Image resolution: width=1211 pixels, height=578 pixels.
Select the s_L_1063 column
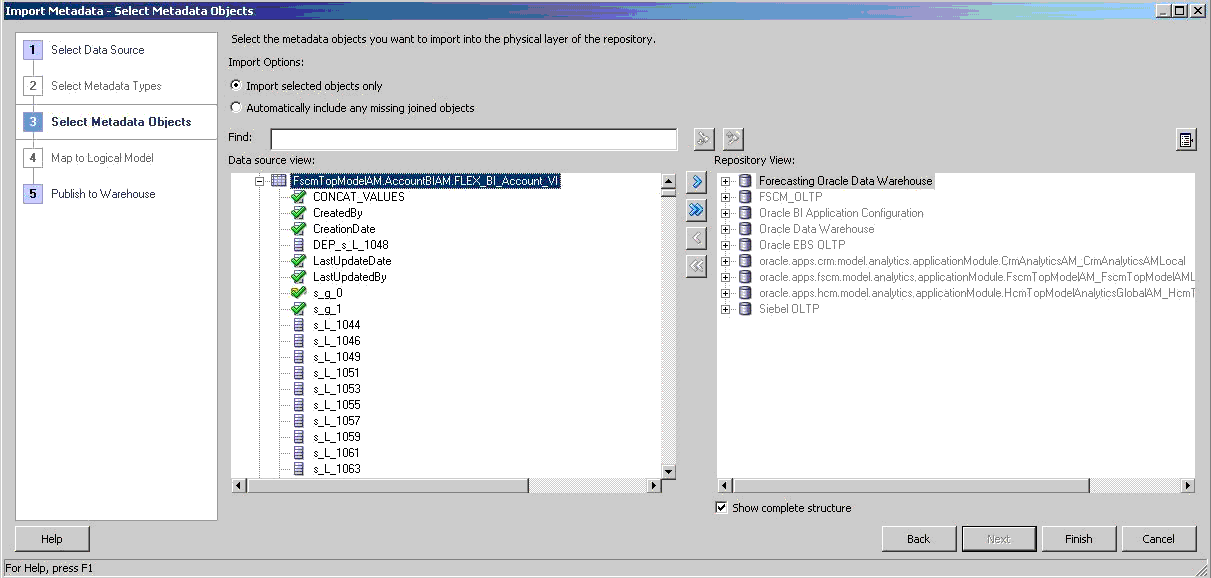pos(337,469)
